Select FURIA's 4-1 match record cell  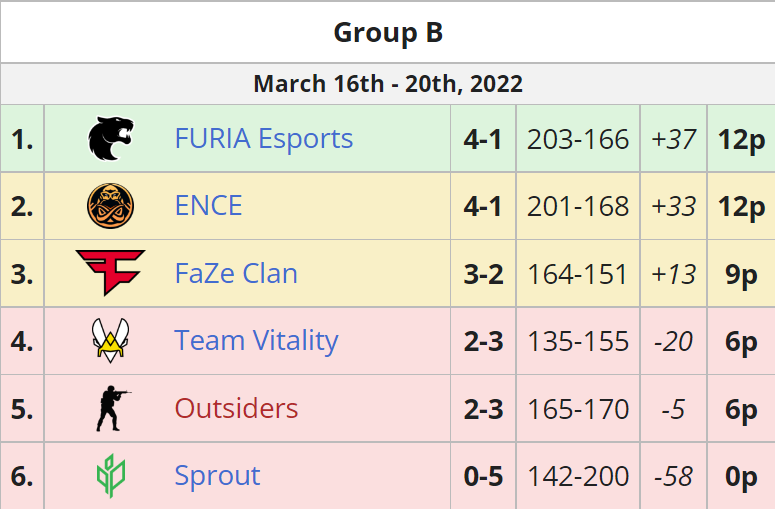[483, 138]
